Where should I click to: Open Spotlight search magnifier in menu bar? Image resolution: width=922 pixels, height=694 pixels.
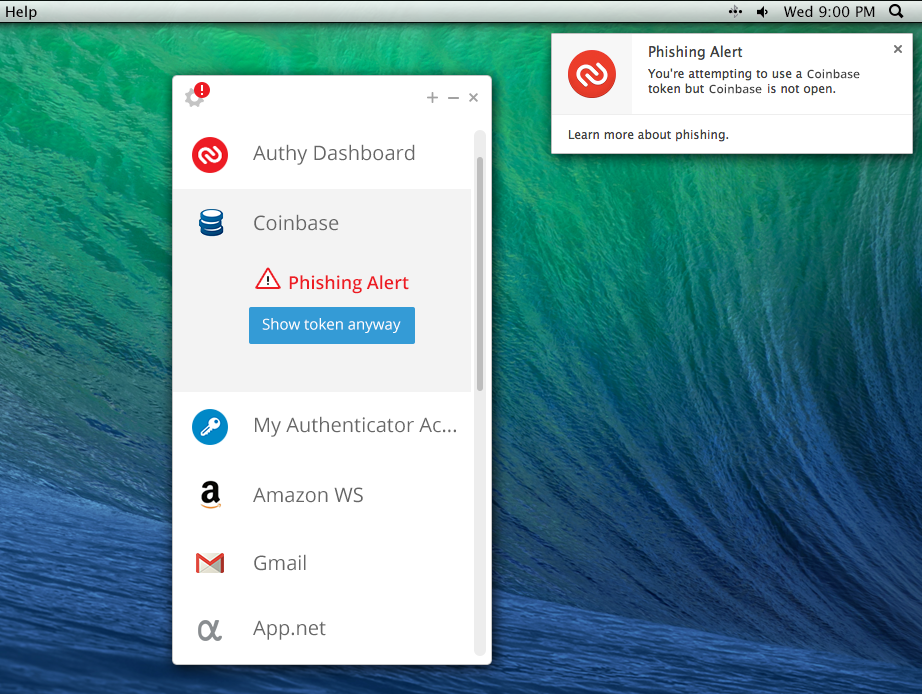pyautogui.click(x=895, y=12)
